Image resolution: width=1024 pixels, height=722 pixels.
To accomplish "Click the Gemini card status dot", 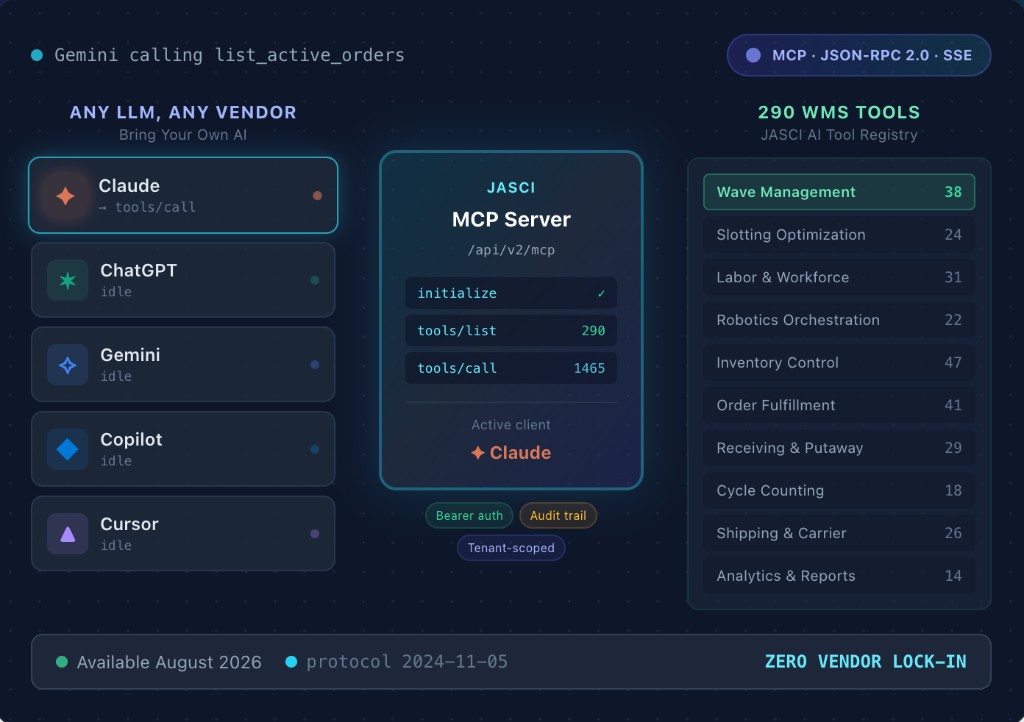I will [315, 364].
